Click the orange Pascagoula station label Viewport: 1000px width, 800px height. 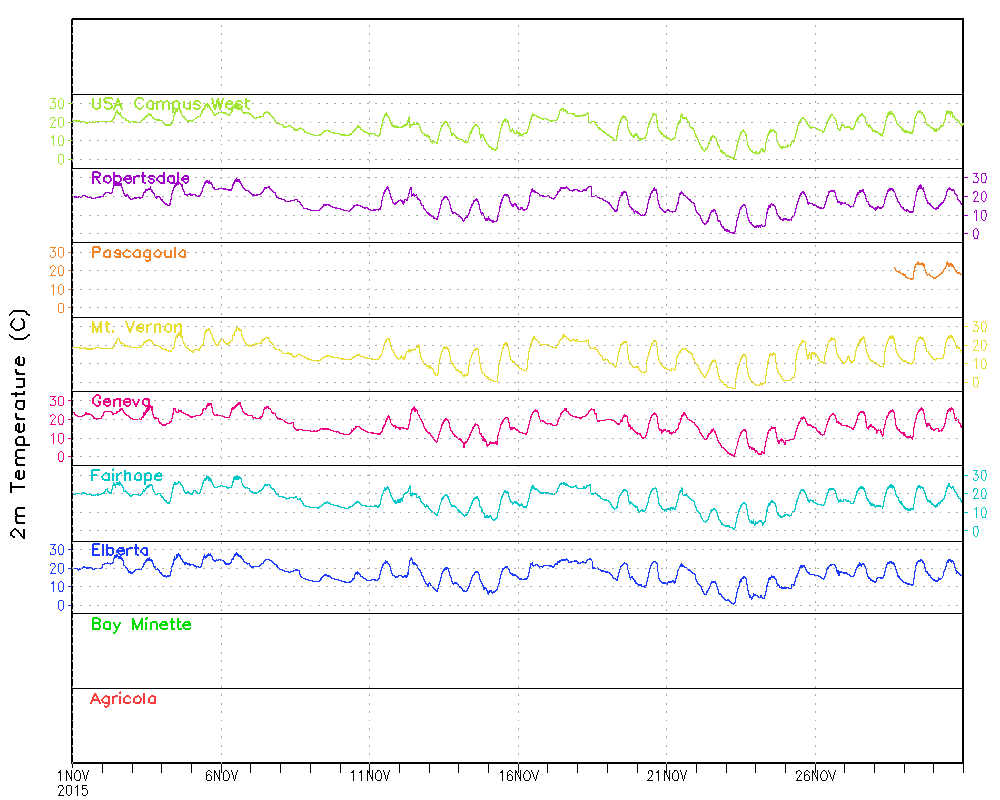[138, 253]
